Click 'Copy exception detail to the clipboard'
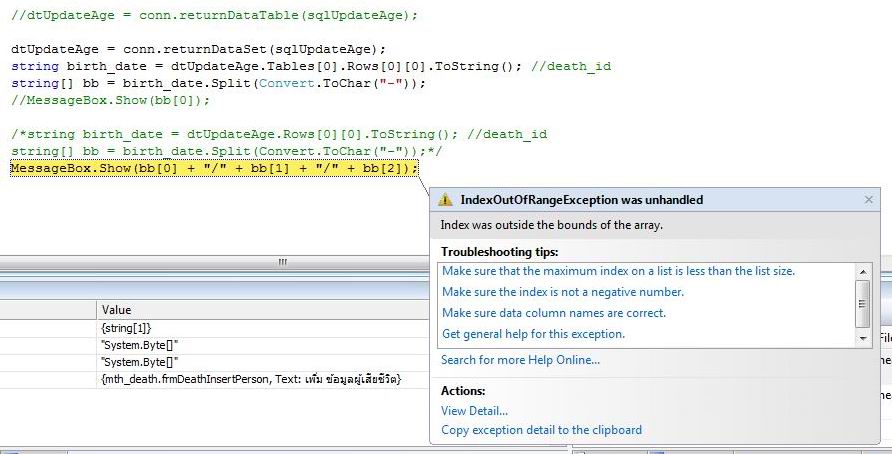This screenshot has width=892, height=454. click(x=541, y=430)
